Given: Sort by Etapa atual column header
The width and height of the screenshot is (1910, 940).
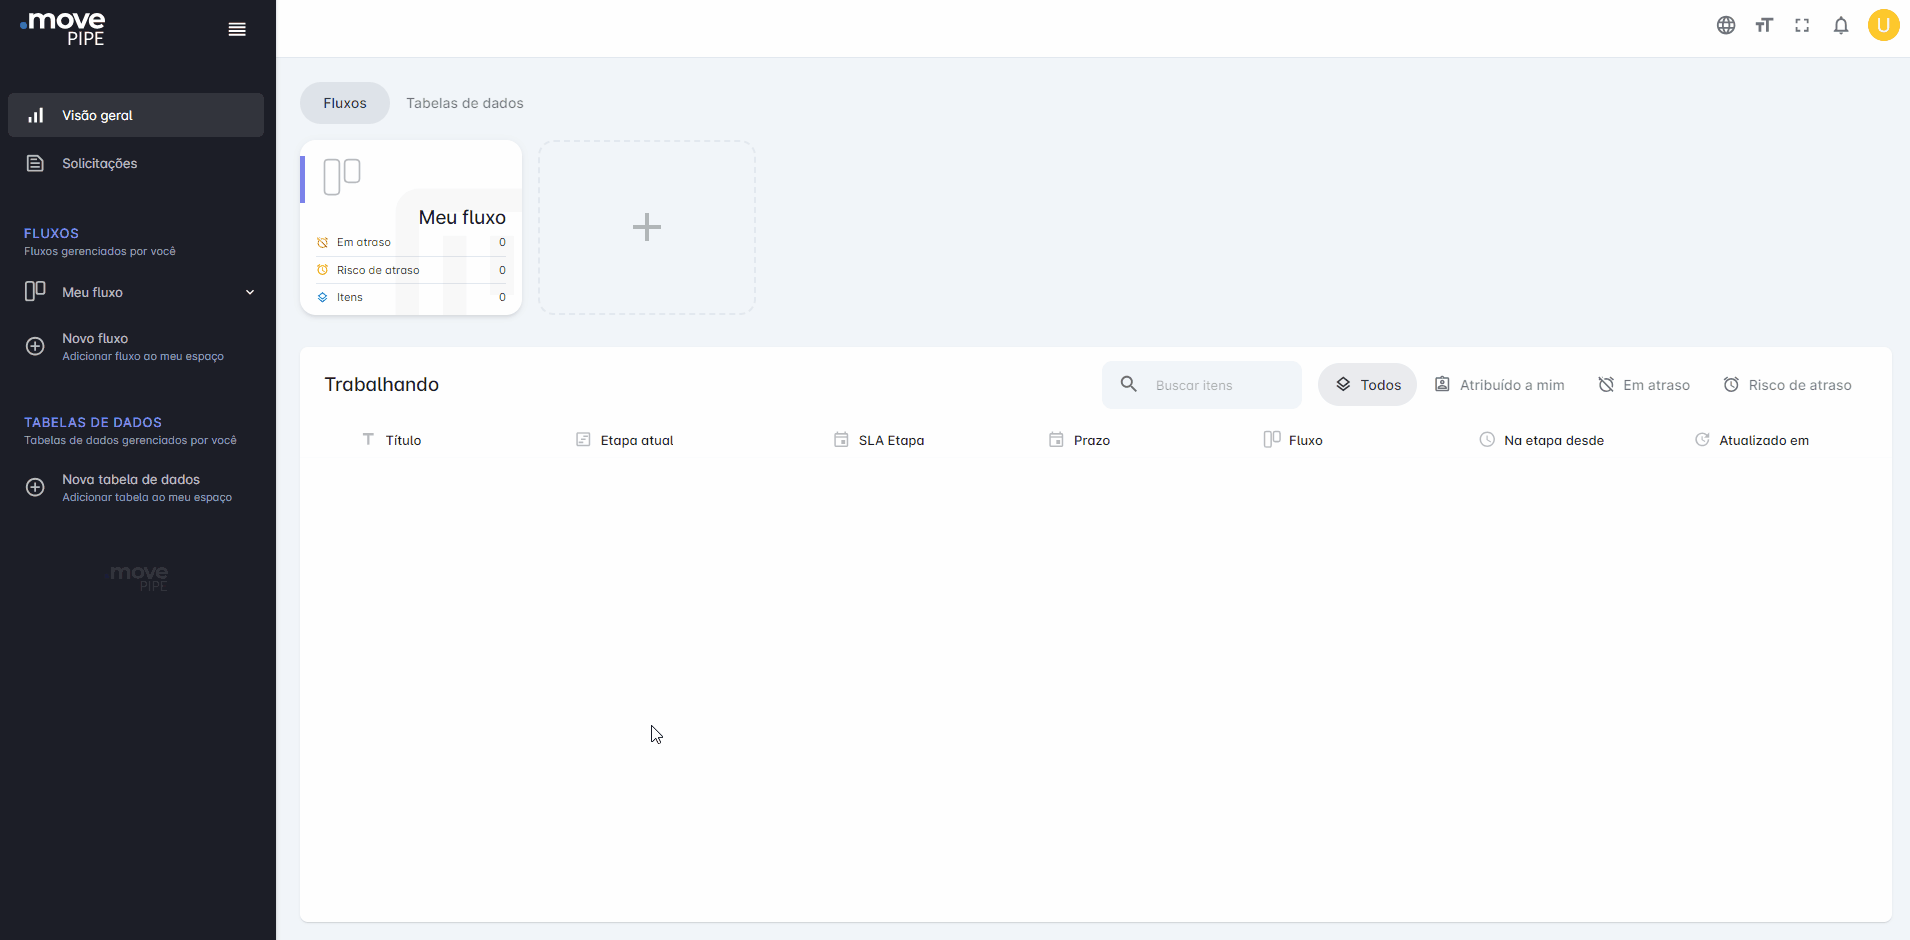Looking at the screenshot, I should pos(637,440).
